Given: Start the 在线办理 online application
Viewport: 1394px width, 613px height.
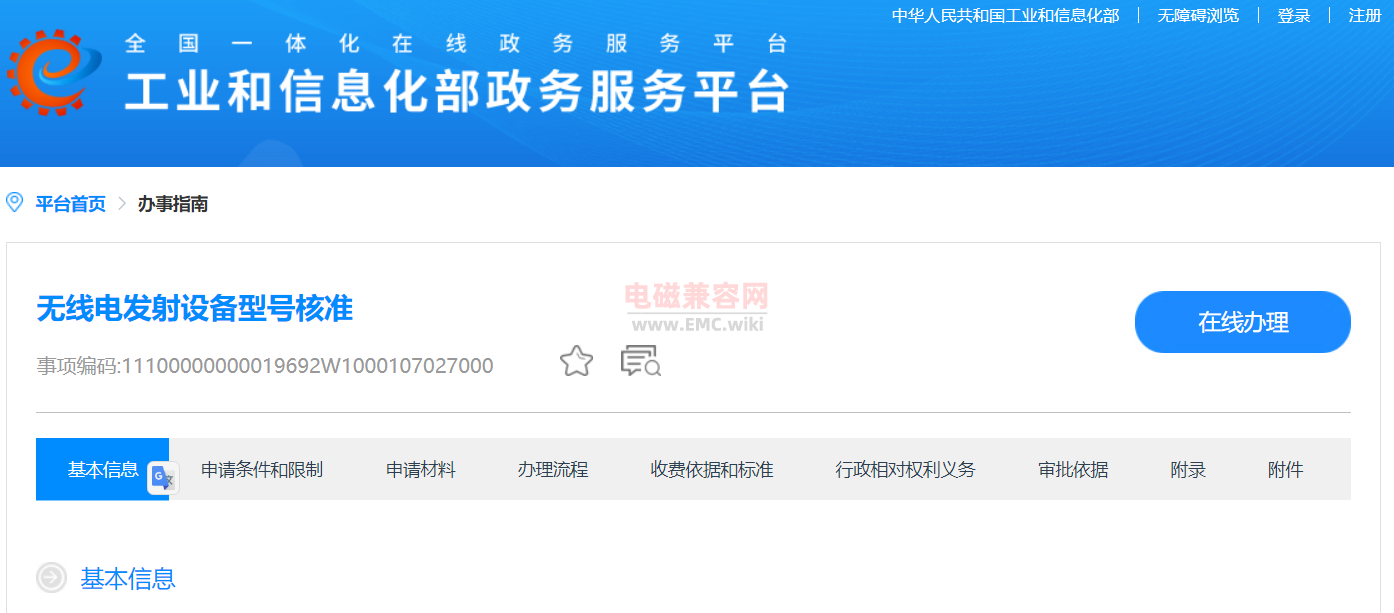Looking at the screenshot, I should click(1243, 322).
